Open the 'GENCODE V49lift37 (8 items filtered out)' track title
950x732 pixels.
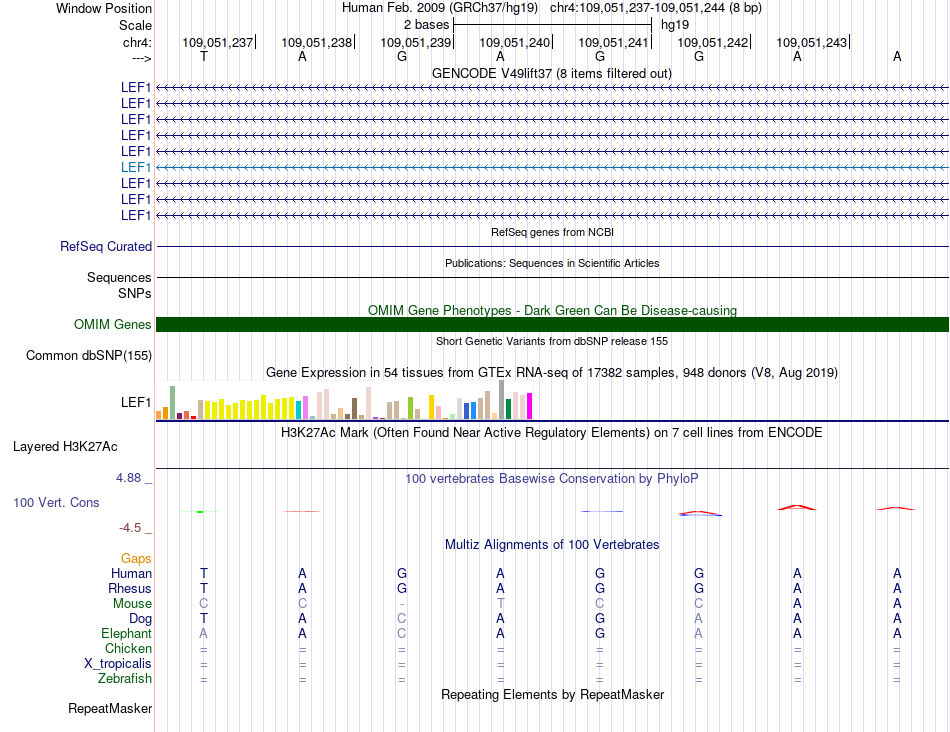coord(552,73)
